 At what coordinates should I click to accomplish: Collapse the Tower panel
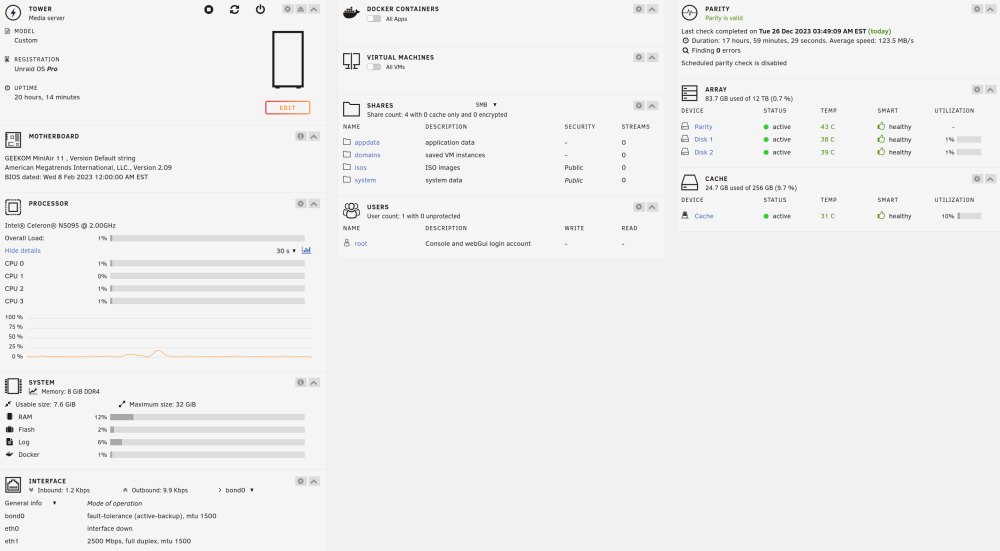coord(314,9)
